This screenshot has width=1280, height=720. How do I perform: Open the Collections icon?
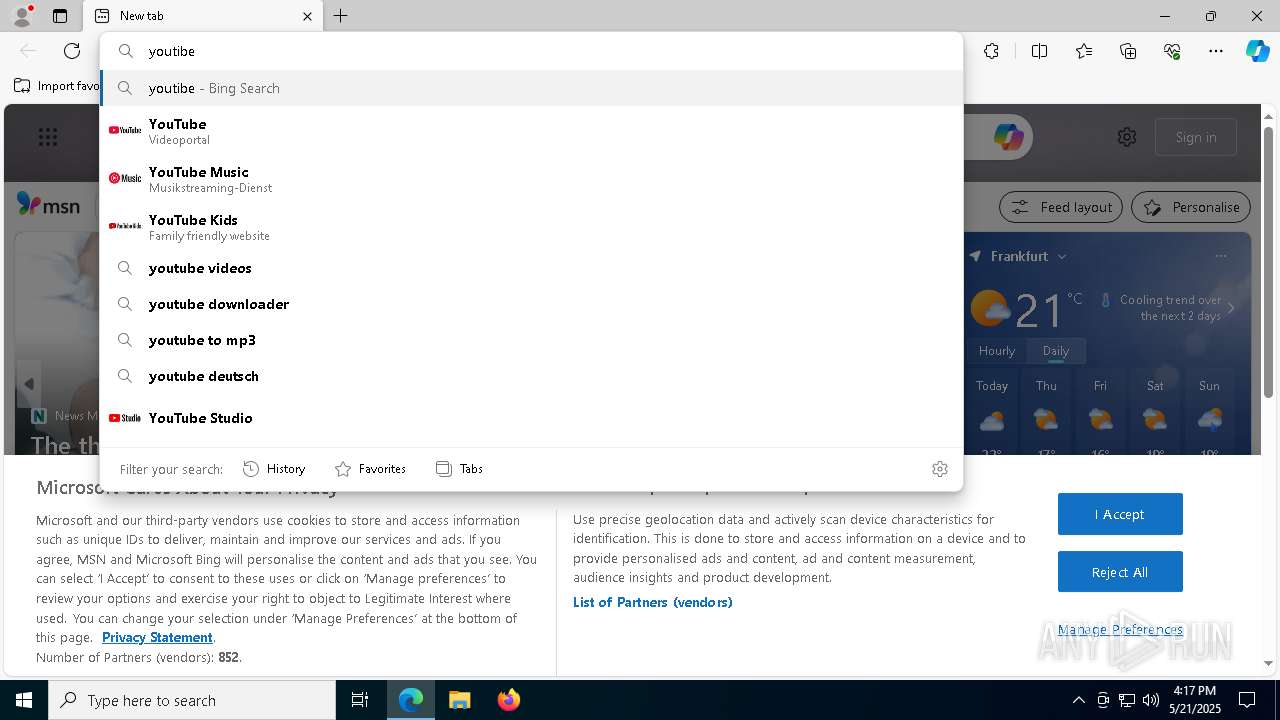1128,51
